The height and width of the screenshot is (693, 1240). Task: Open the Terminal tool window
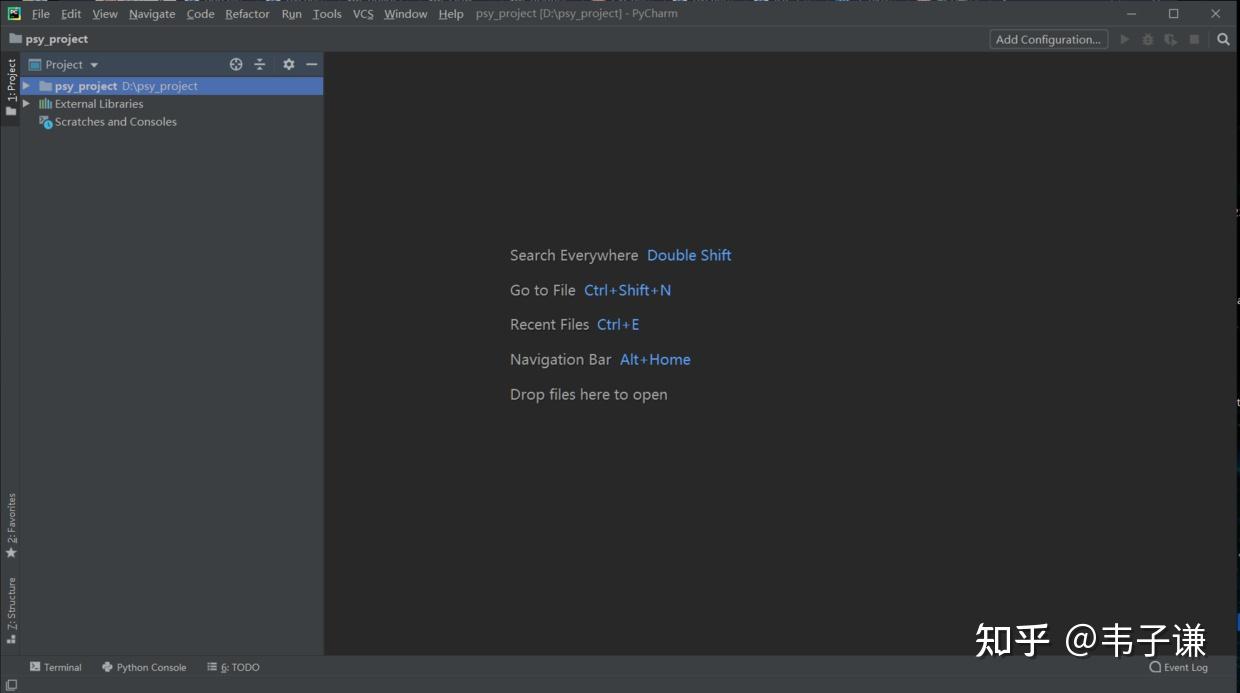[x=55, y=667]
